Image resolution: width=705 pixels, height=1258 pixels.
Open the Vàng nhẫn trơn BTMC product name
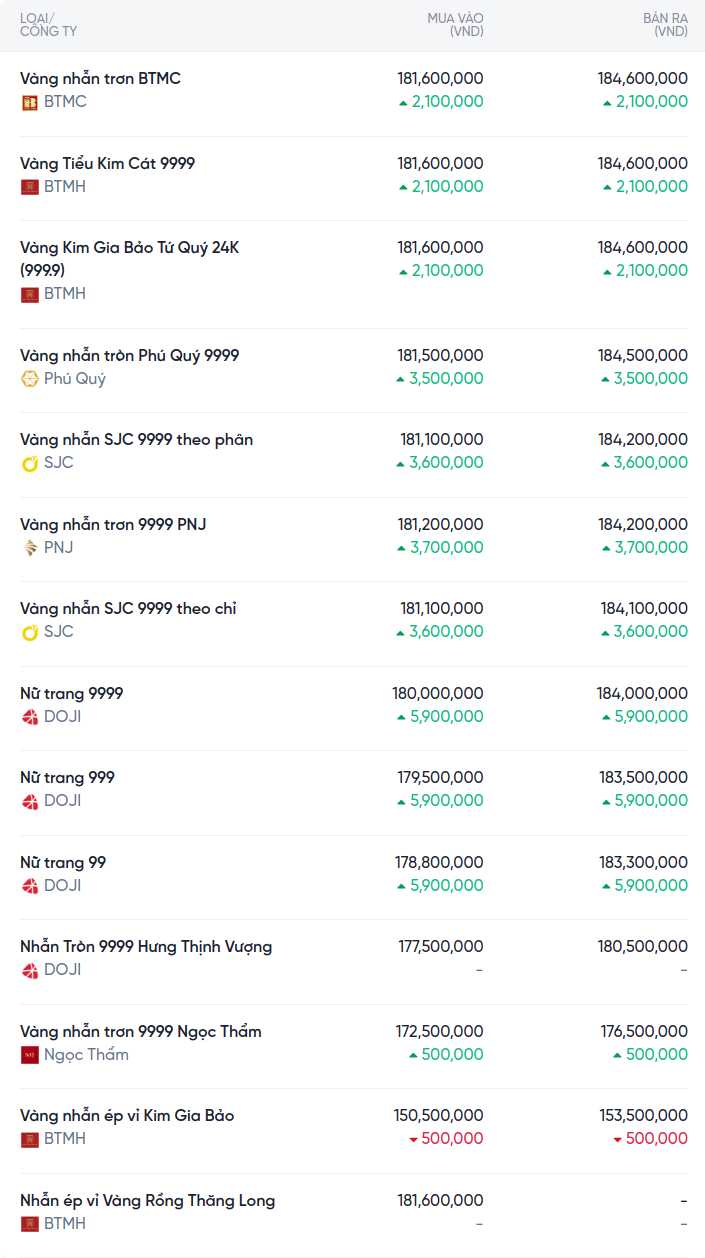point(100,79)
